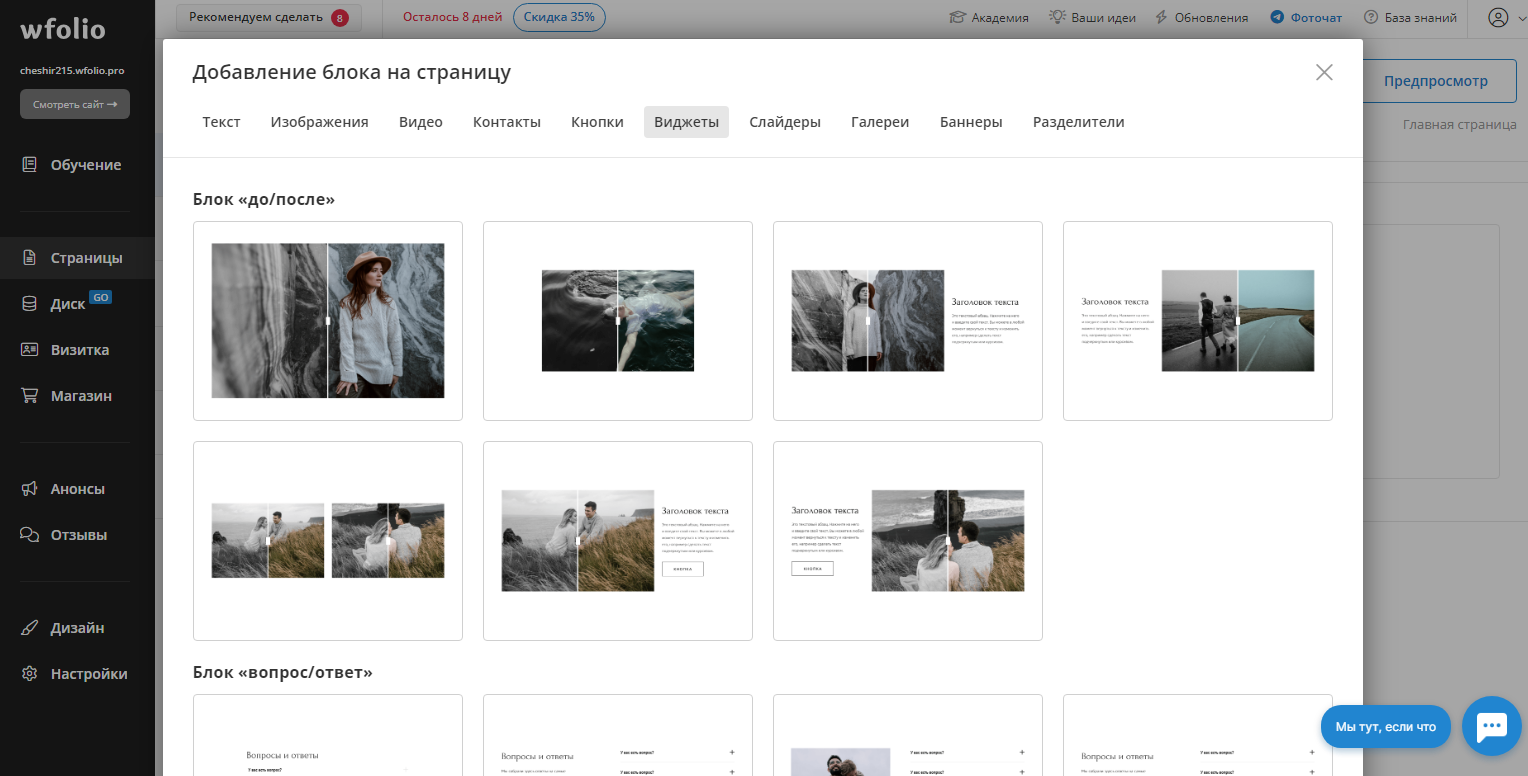Click the Ваши идеи lightbulb icon

coord(1057,17)
